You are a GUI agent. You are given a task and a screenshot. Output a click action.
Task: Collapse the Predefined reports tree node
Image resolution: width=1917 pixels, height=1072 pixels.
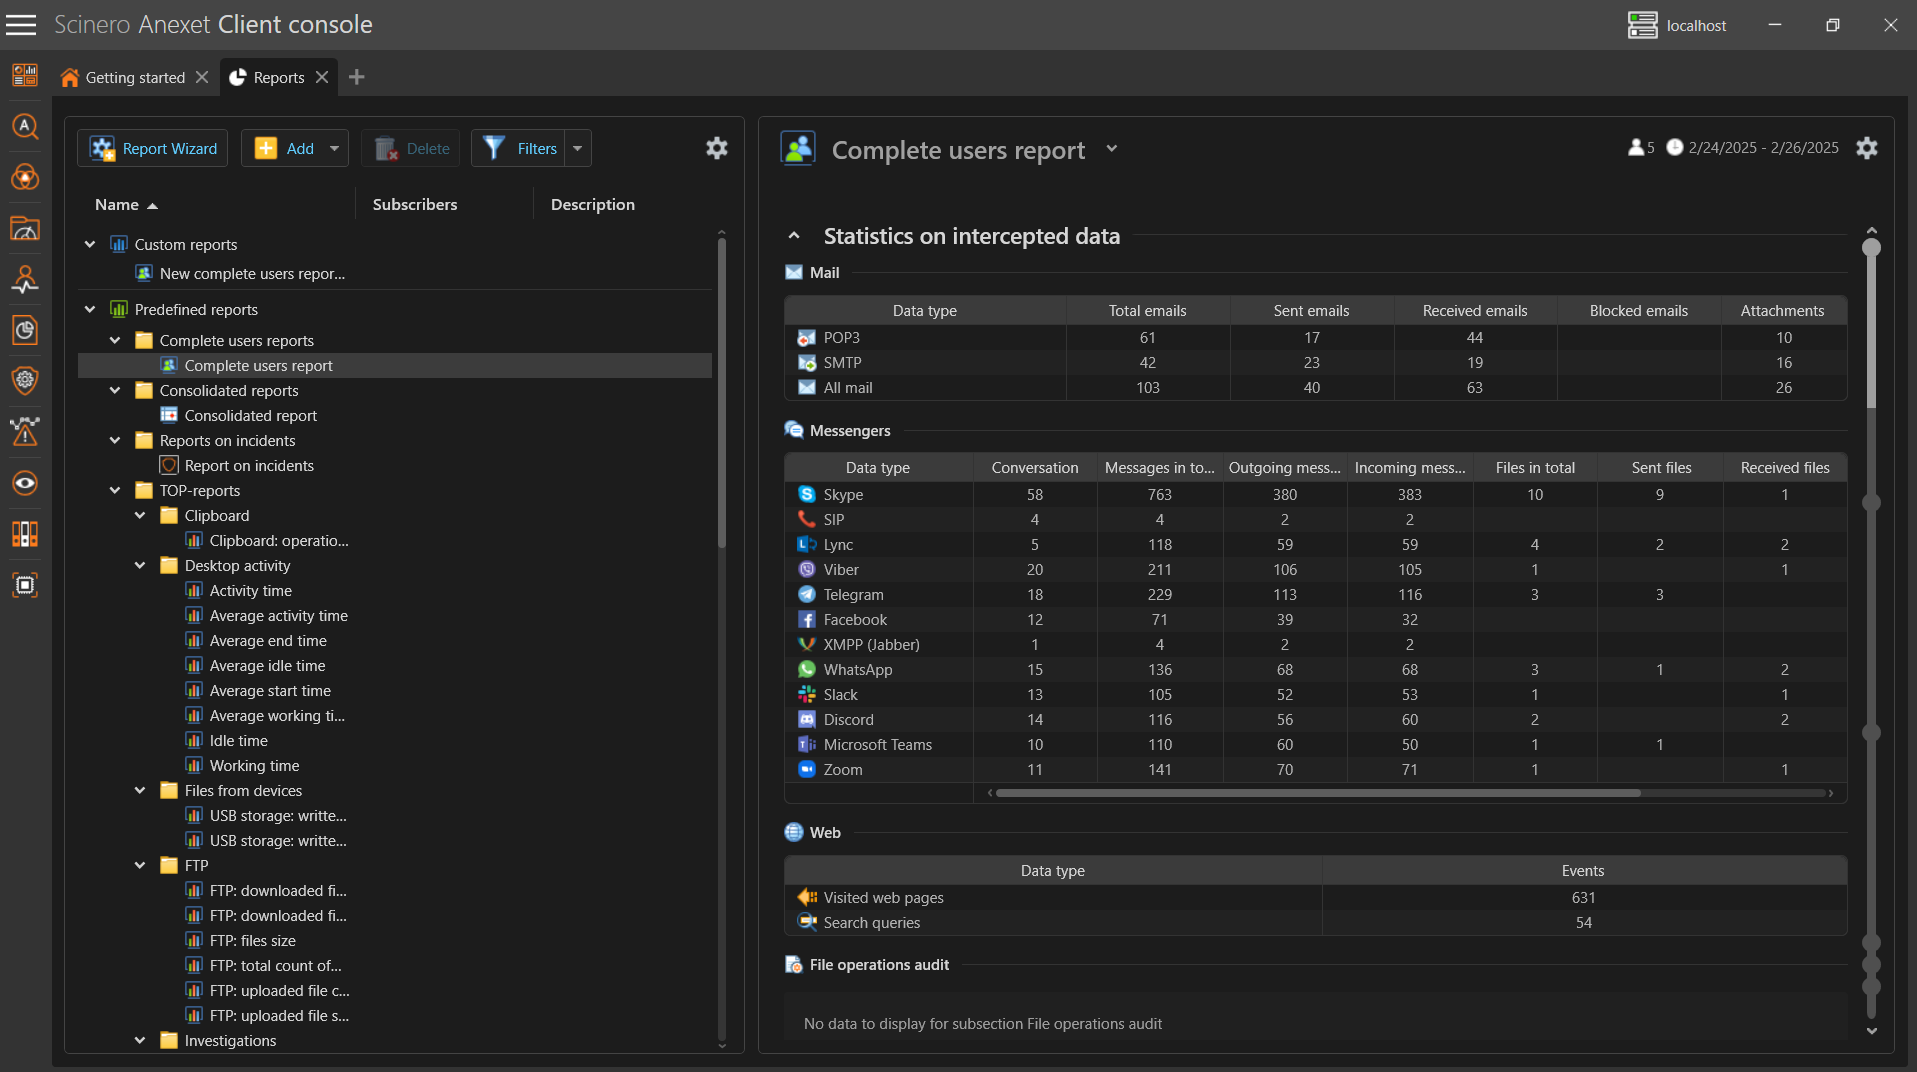[x=90, y=310]
